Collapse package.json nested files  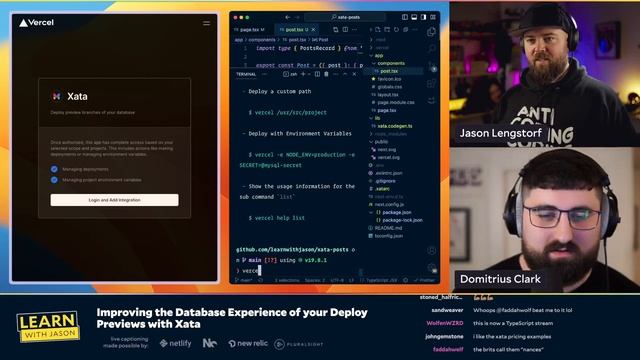371,212
